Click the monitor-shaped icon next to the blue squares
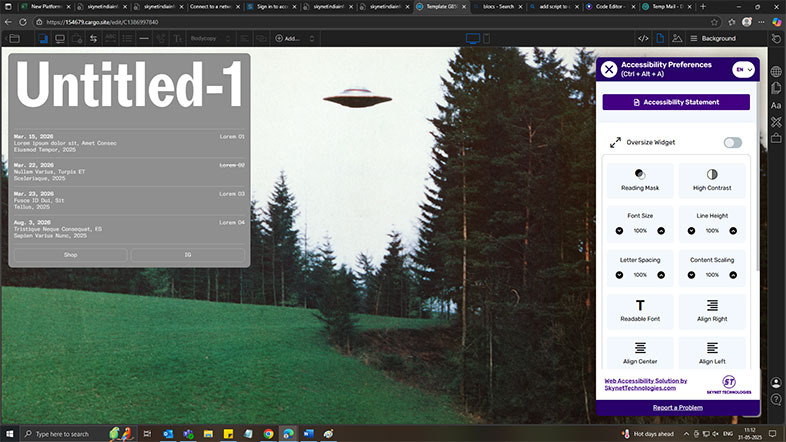Image resolution: width=786 pixels, height=442 pixels. point(60,39)
